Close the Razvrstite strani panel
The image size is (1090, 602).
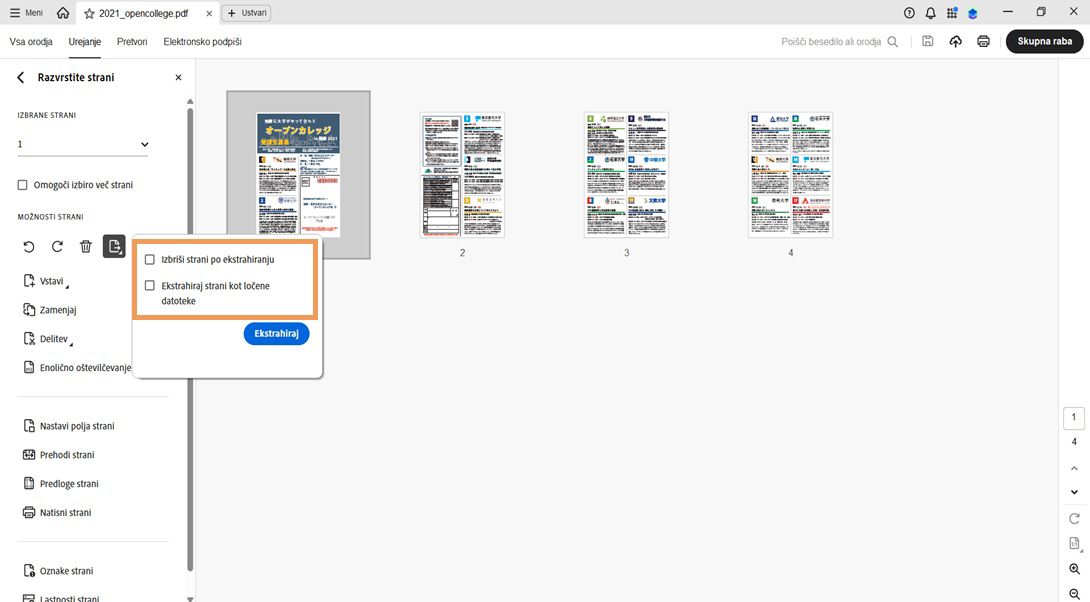coord(178,77)
